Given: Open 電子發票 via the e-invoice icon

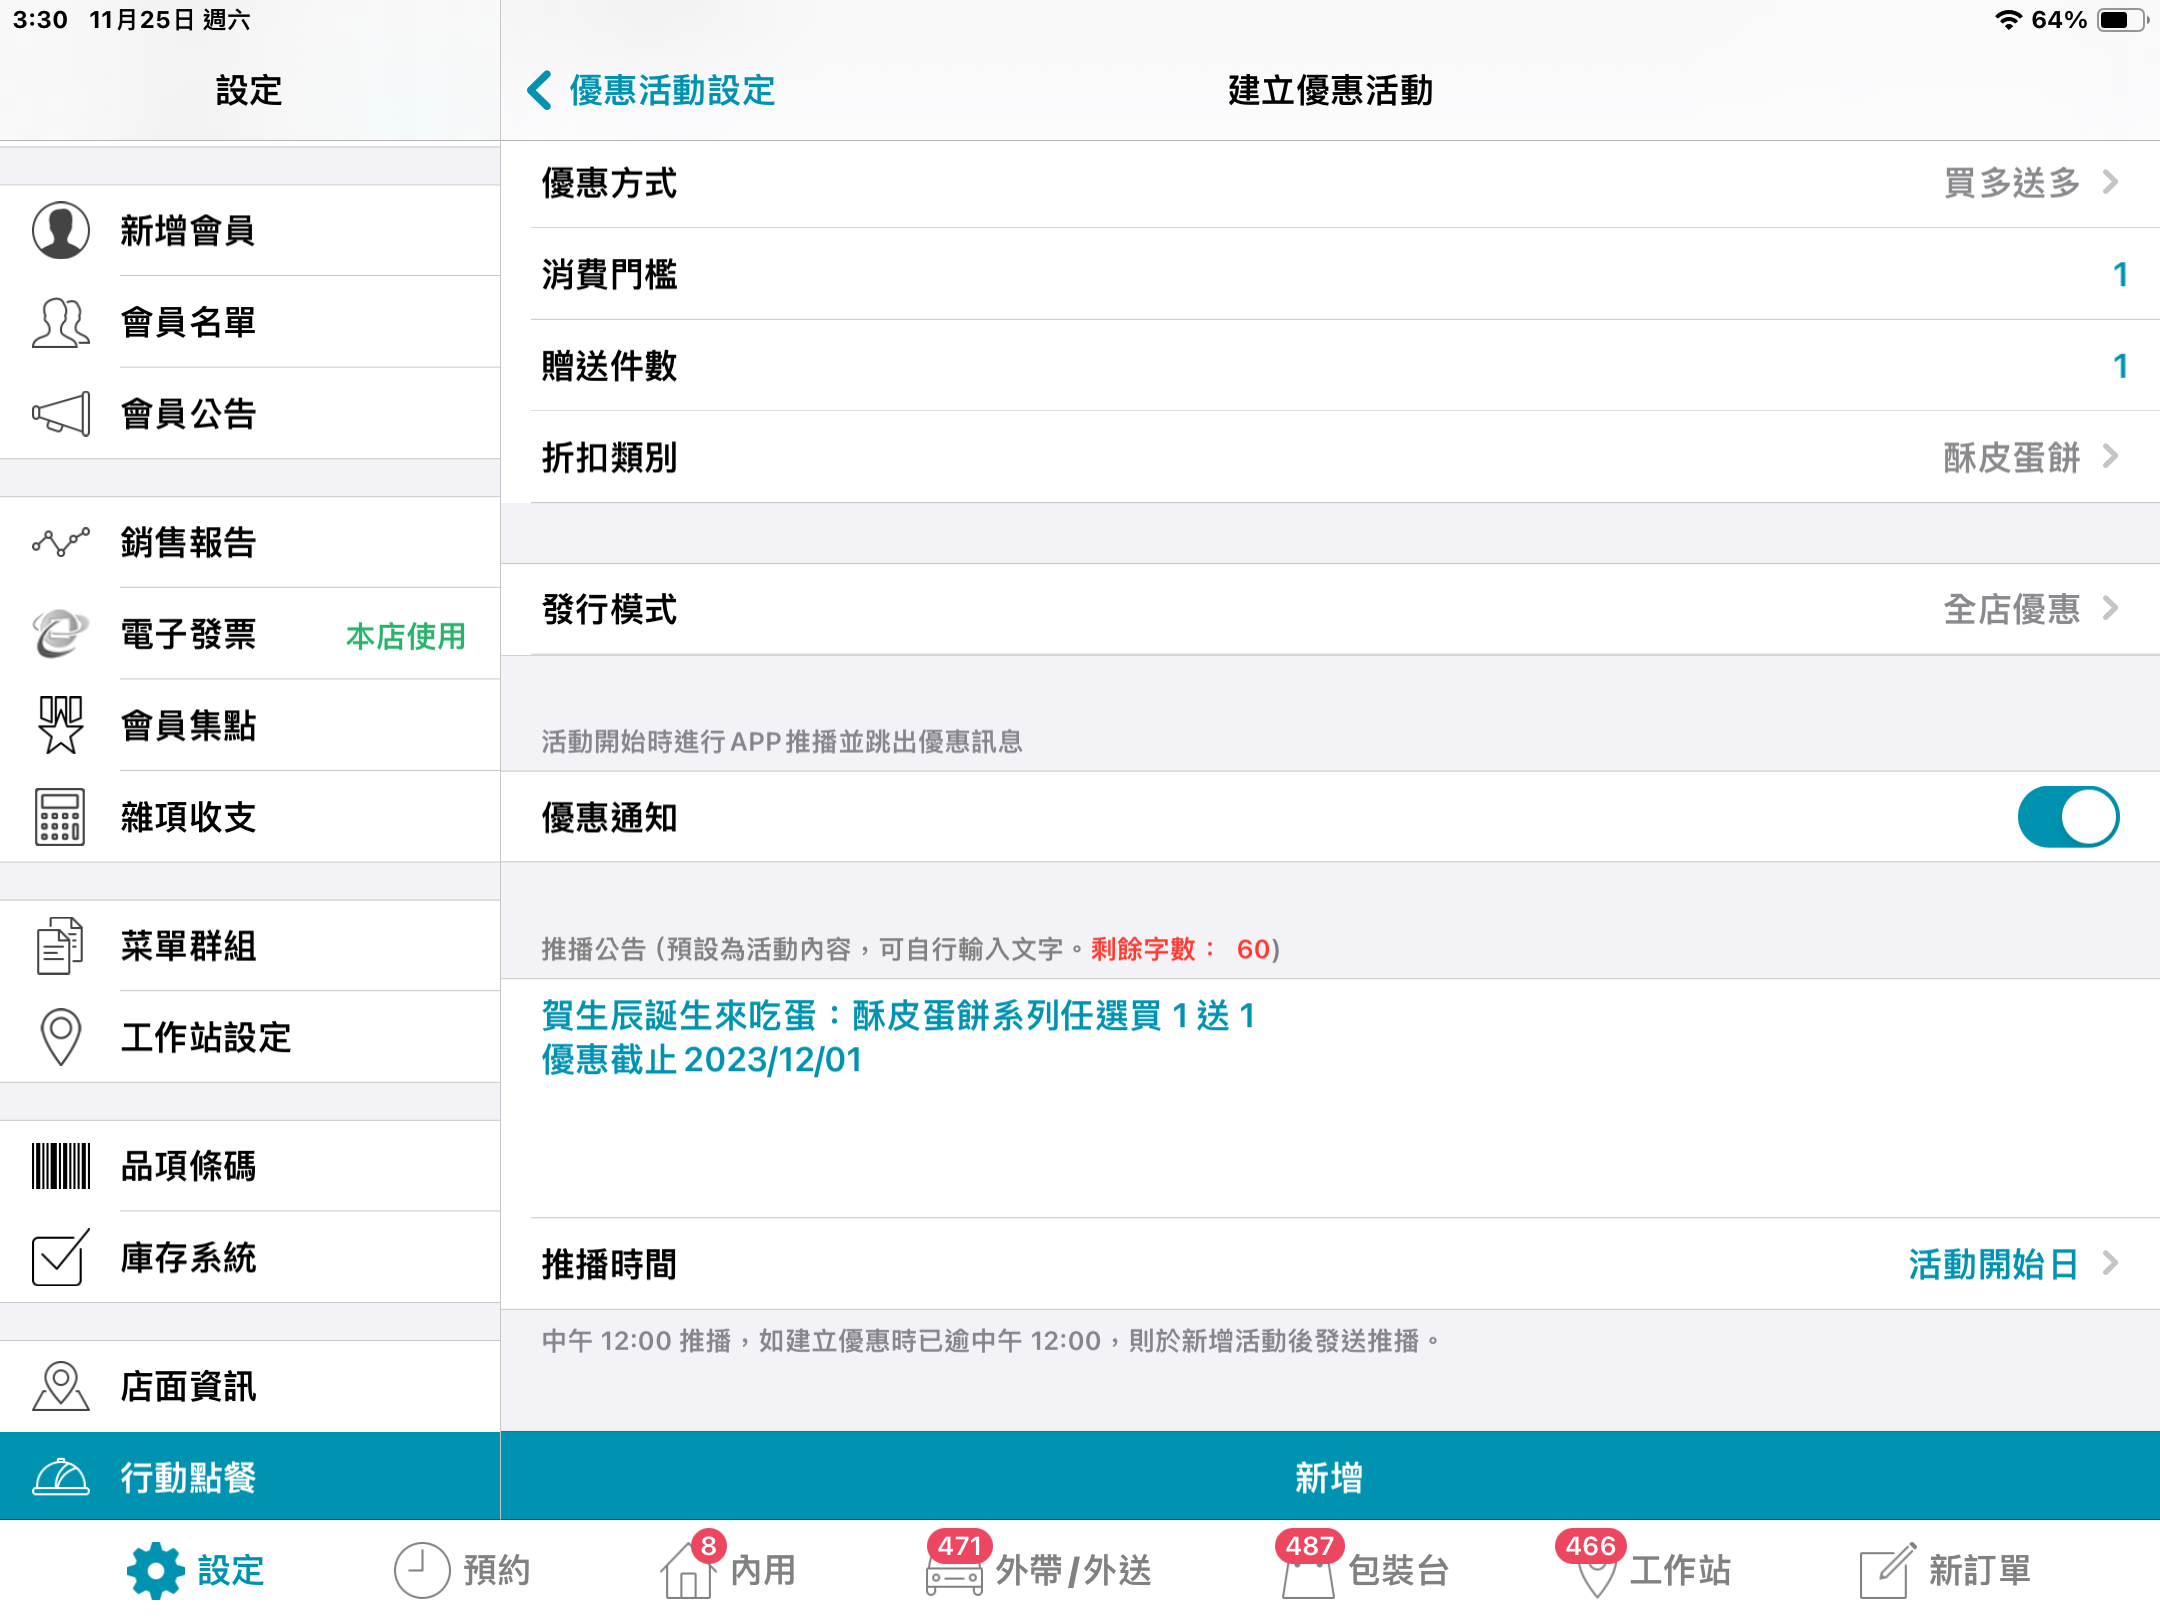Looking at the screenshot, I should click(x=61, y=634).
